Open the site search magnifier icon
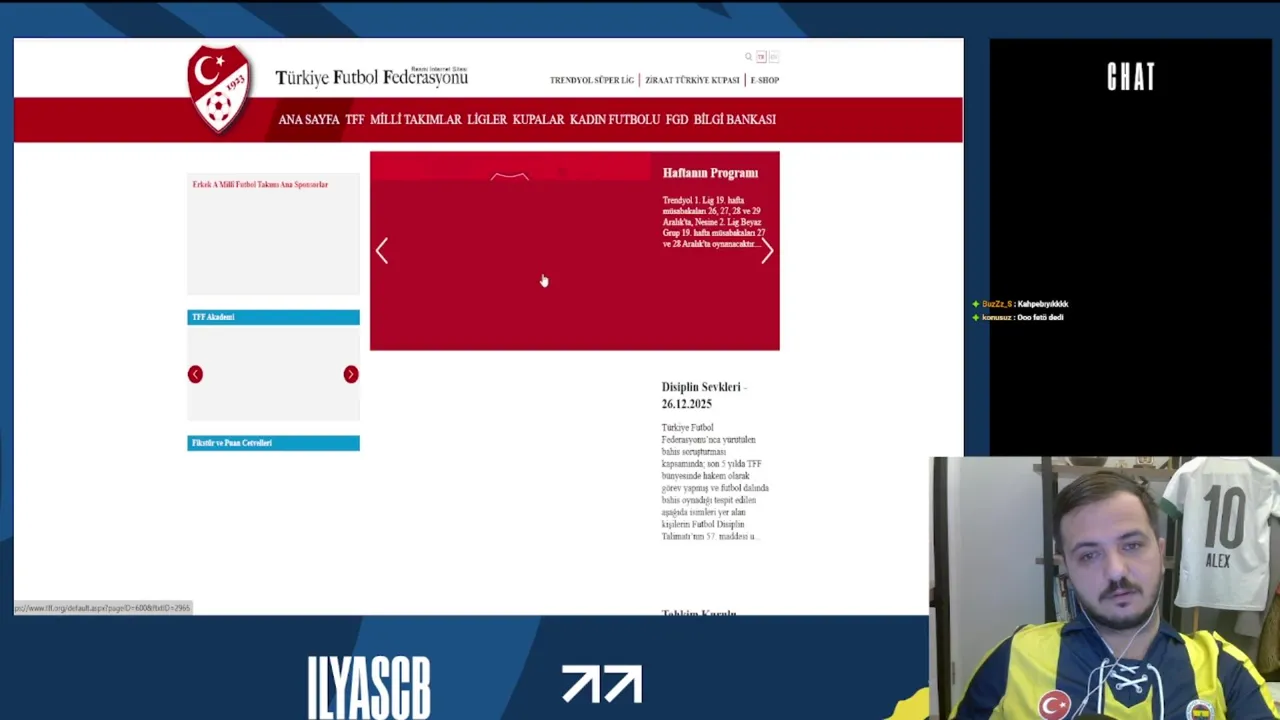Viewport: 1280px width, 720px height. coord(748,57)
